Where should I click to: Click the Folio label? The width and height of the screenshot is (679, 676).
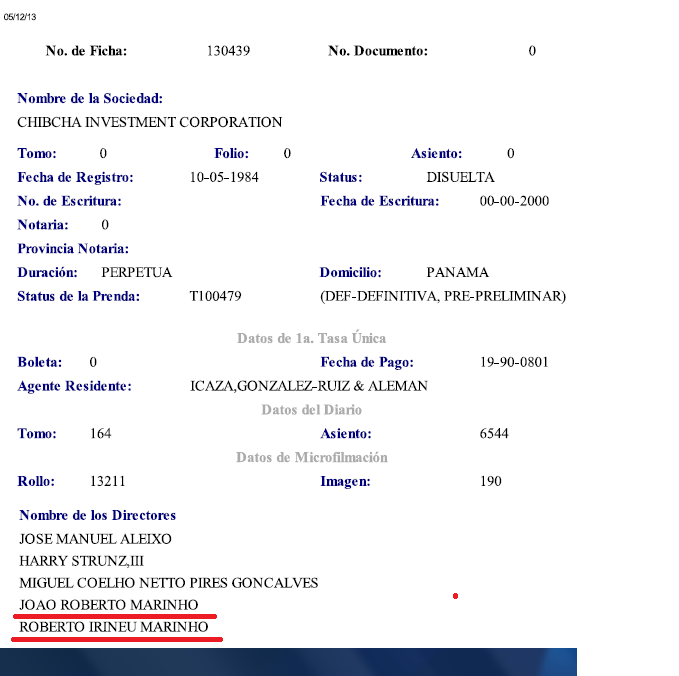click(232, 153)
